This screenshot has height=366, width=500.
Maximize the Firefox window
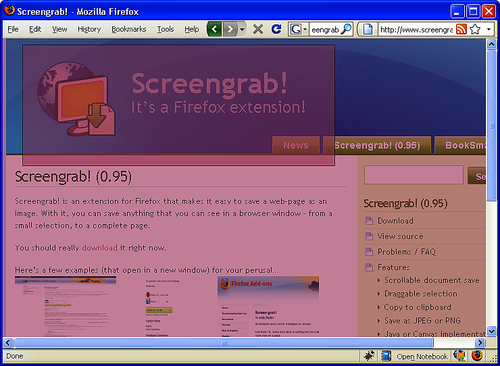point(473,12)
